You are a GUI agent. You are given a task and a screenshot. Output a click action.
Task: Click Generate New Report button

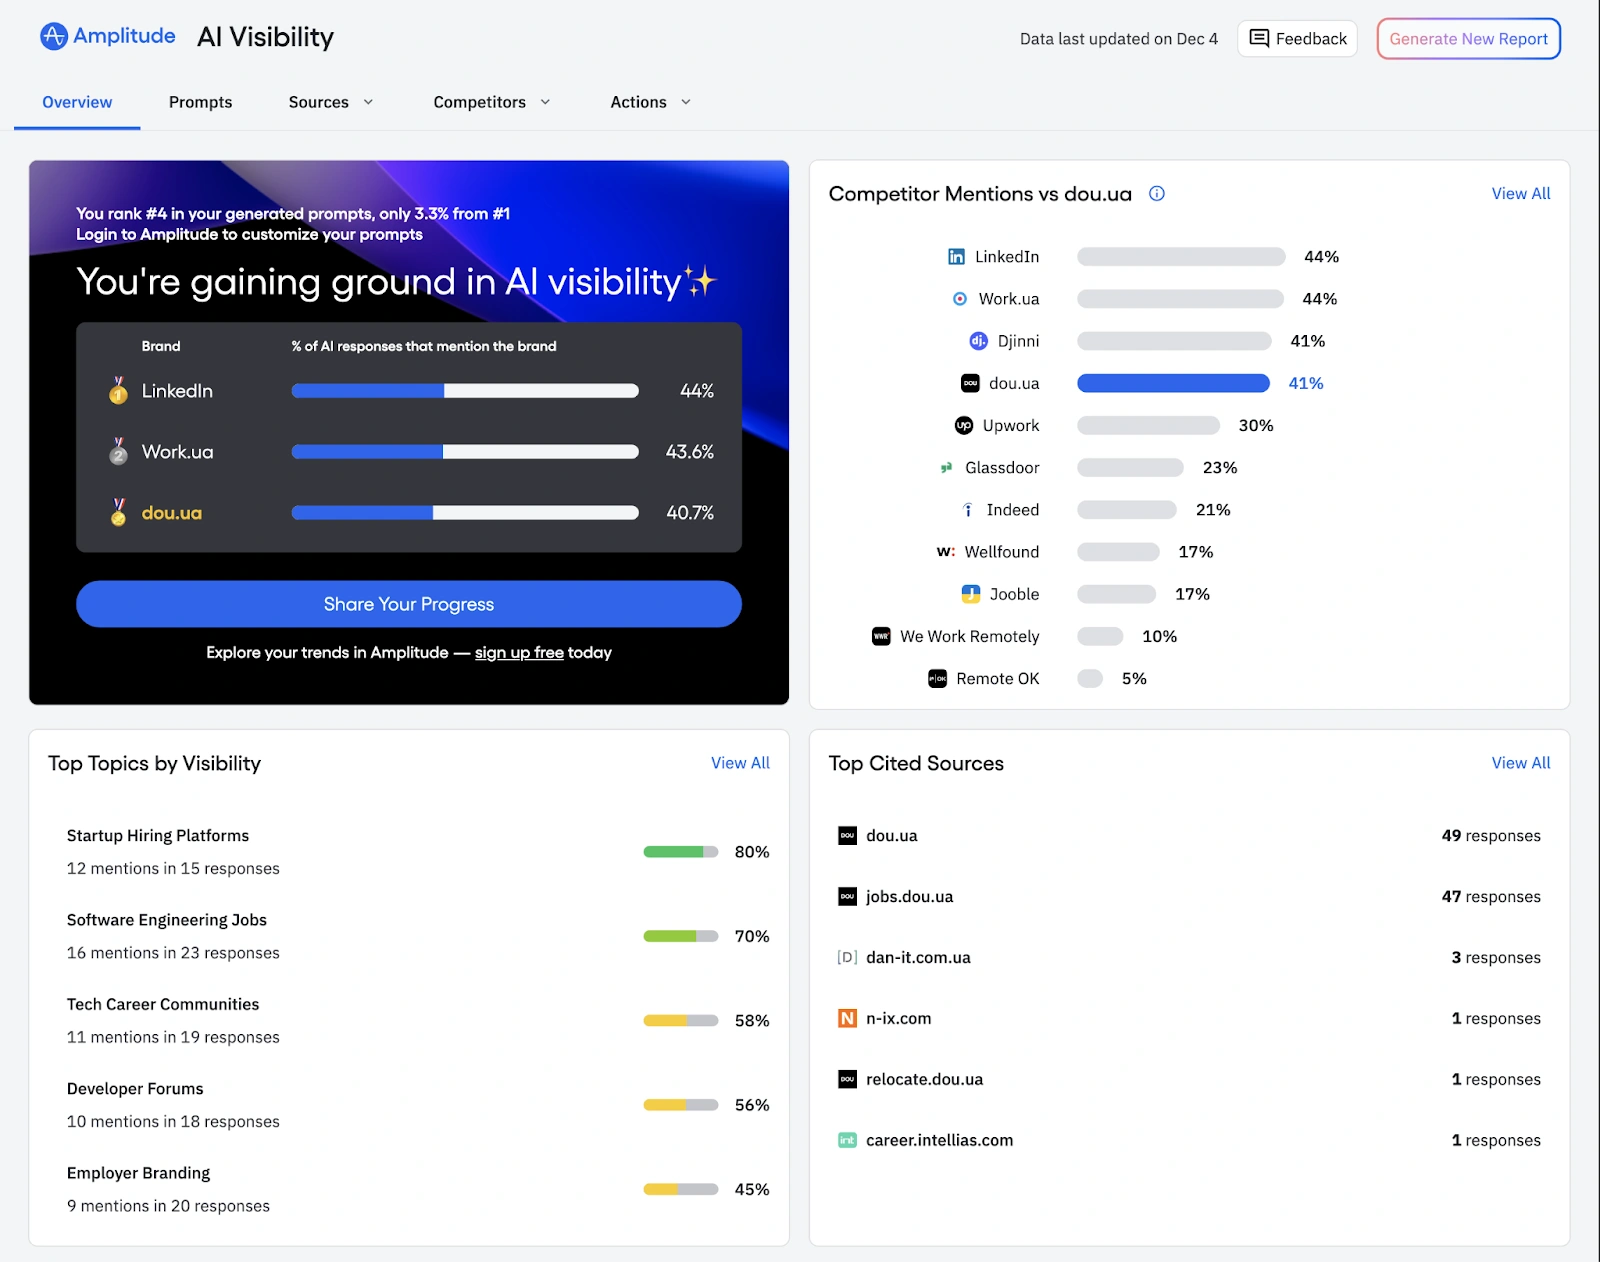(1467, 39)
